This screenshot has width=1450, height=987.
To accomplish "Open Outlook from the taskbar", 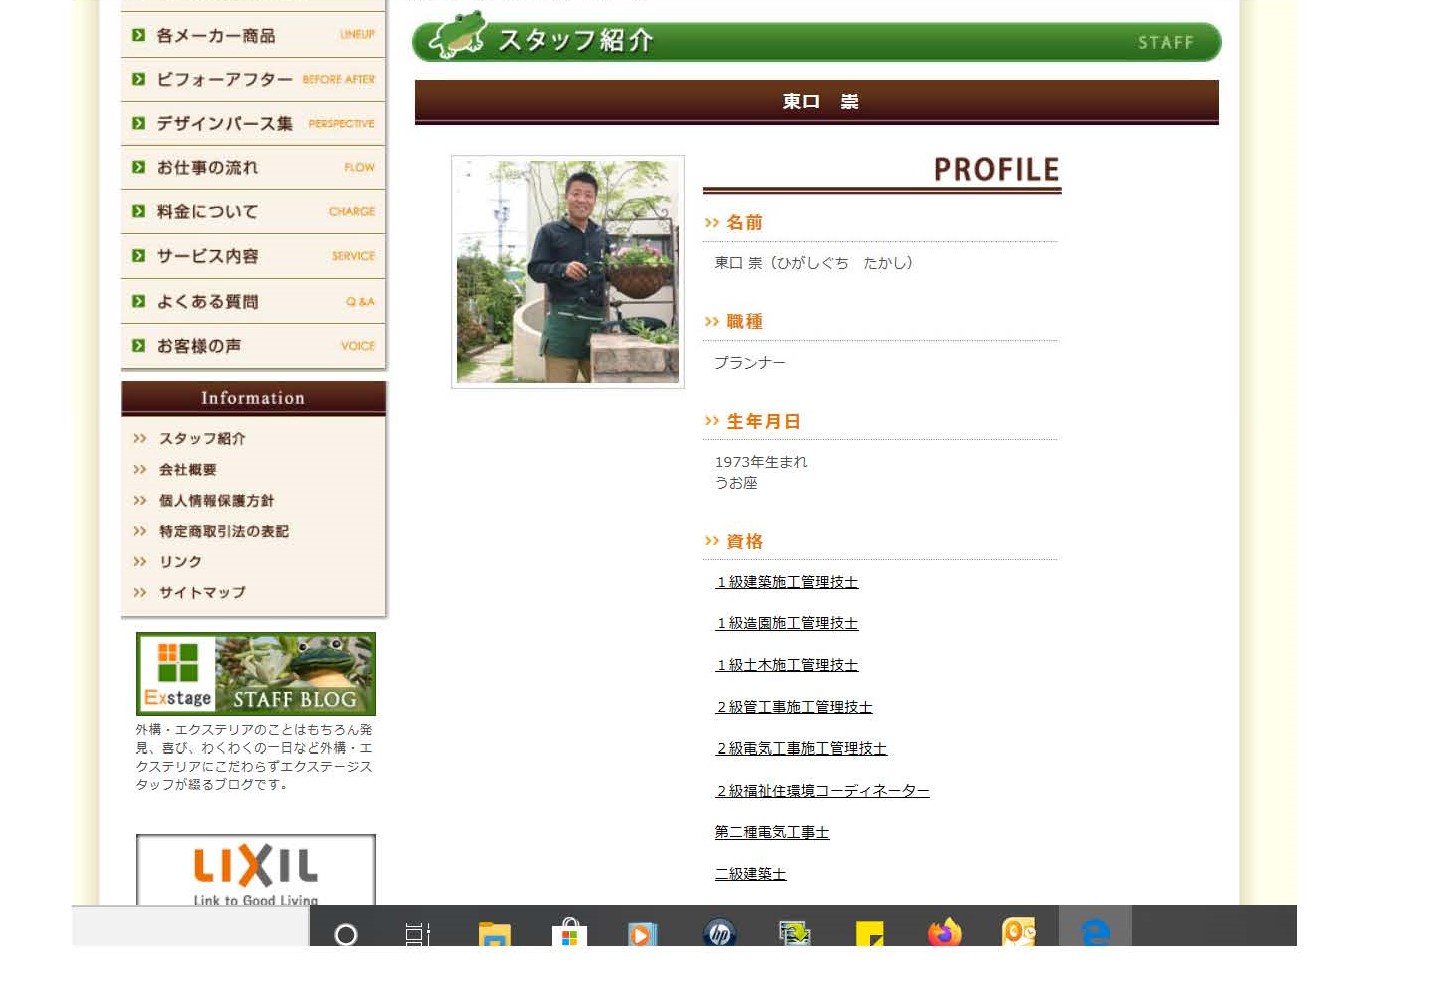I will tap(1018, 934).
